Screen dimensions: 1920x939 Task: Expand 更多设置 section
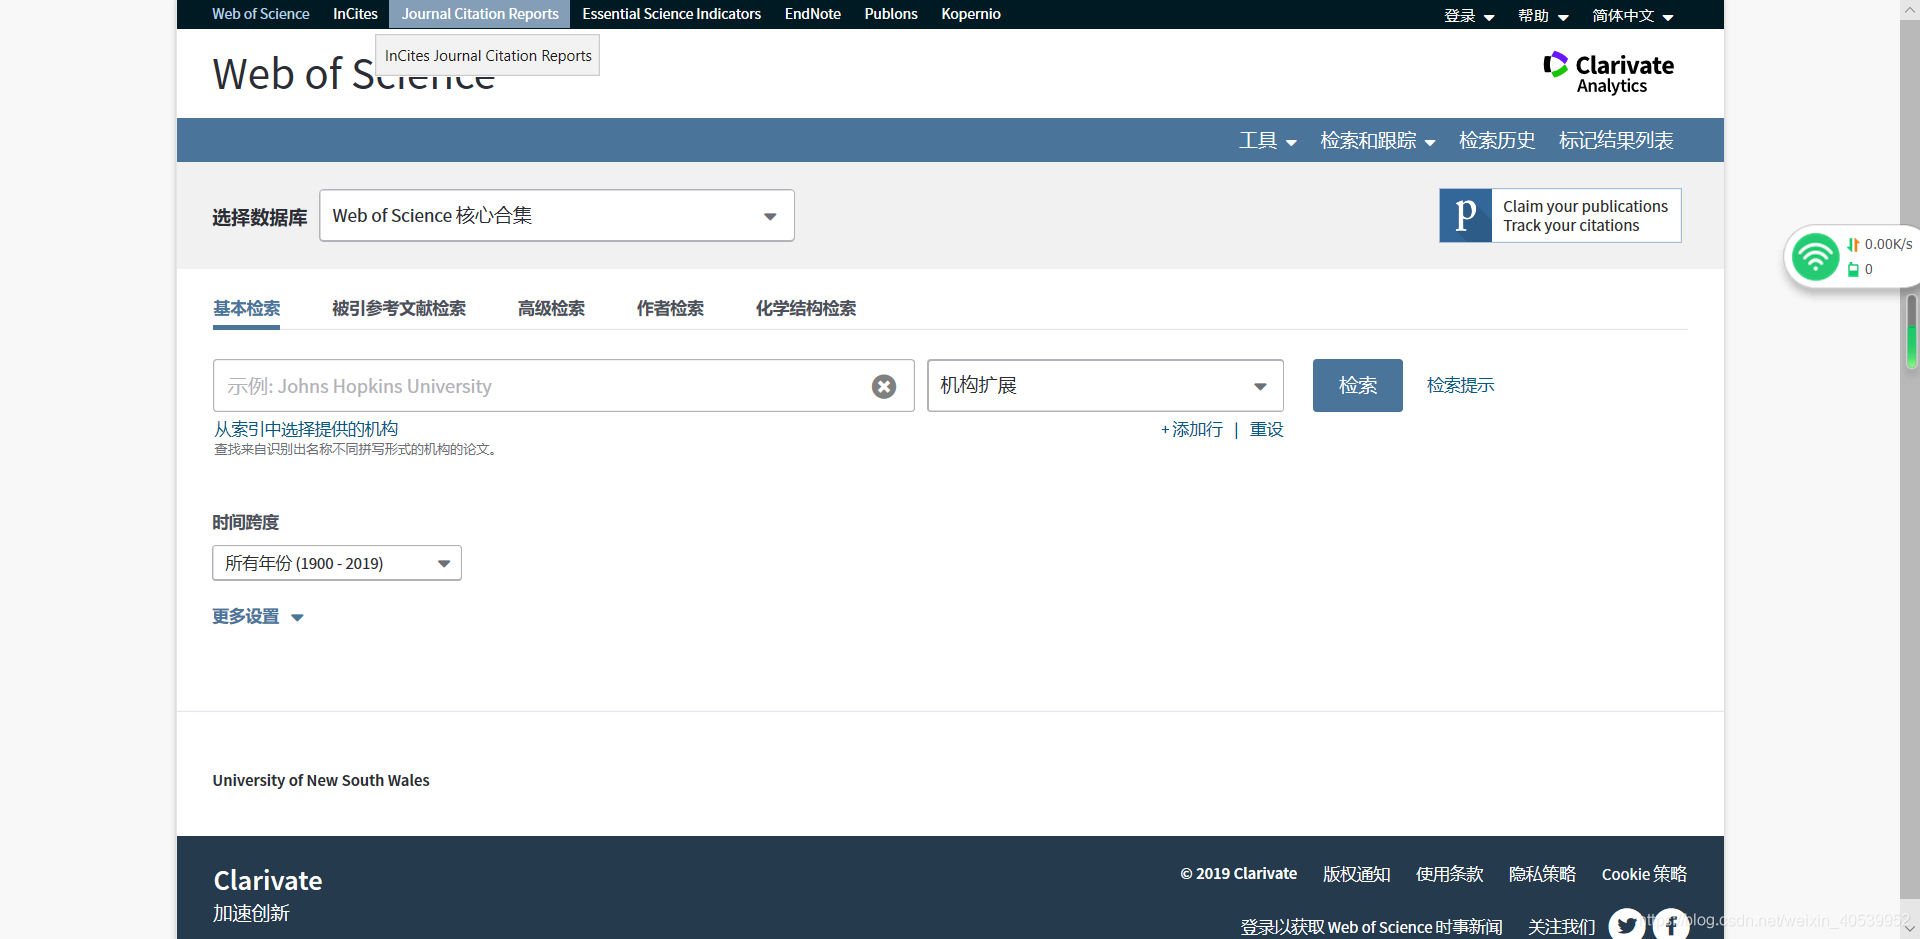pyautogui.click(x=258, y=617)
